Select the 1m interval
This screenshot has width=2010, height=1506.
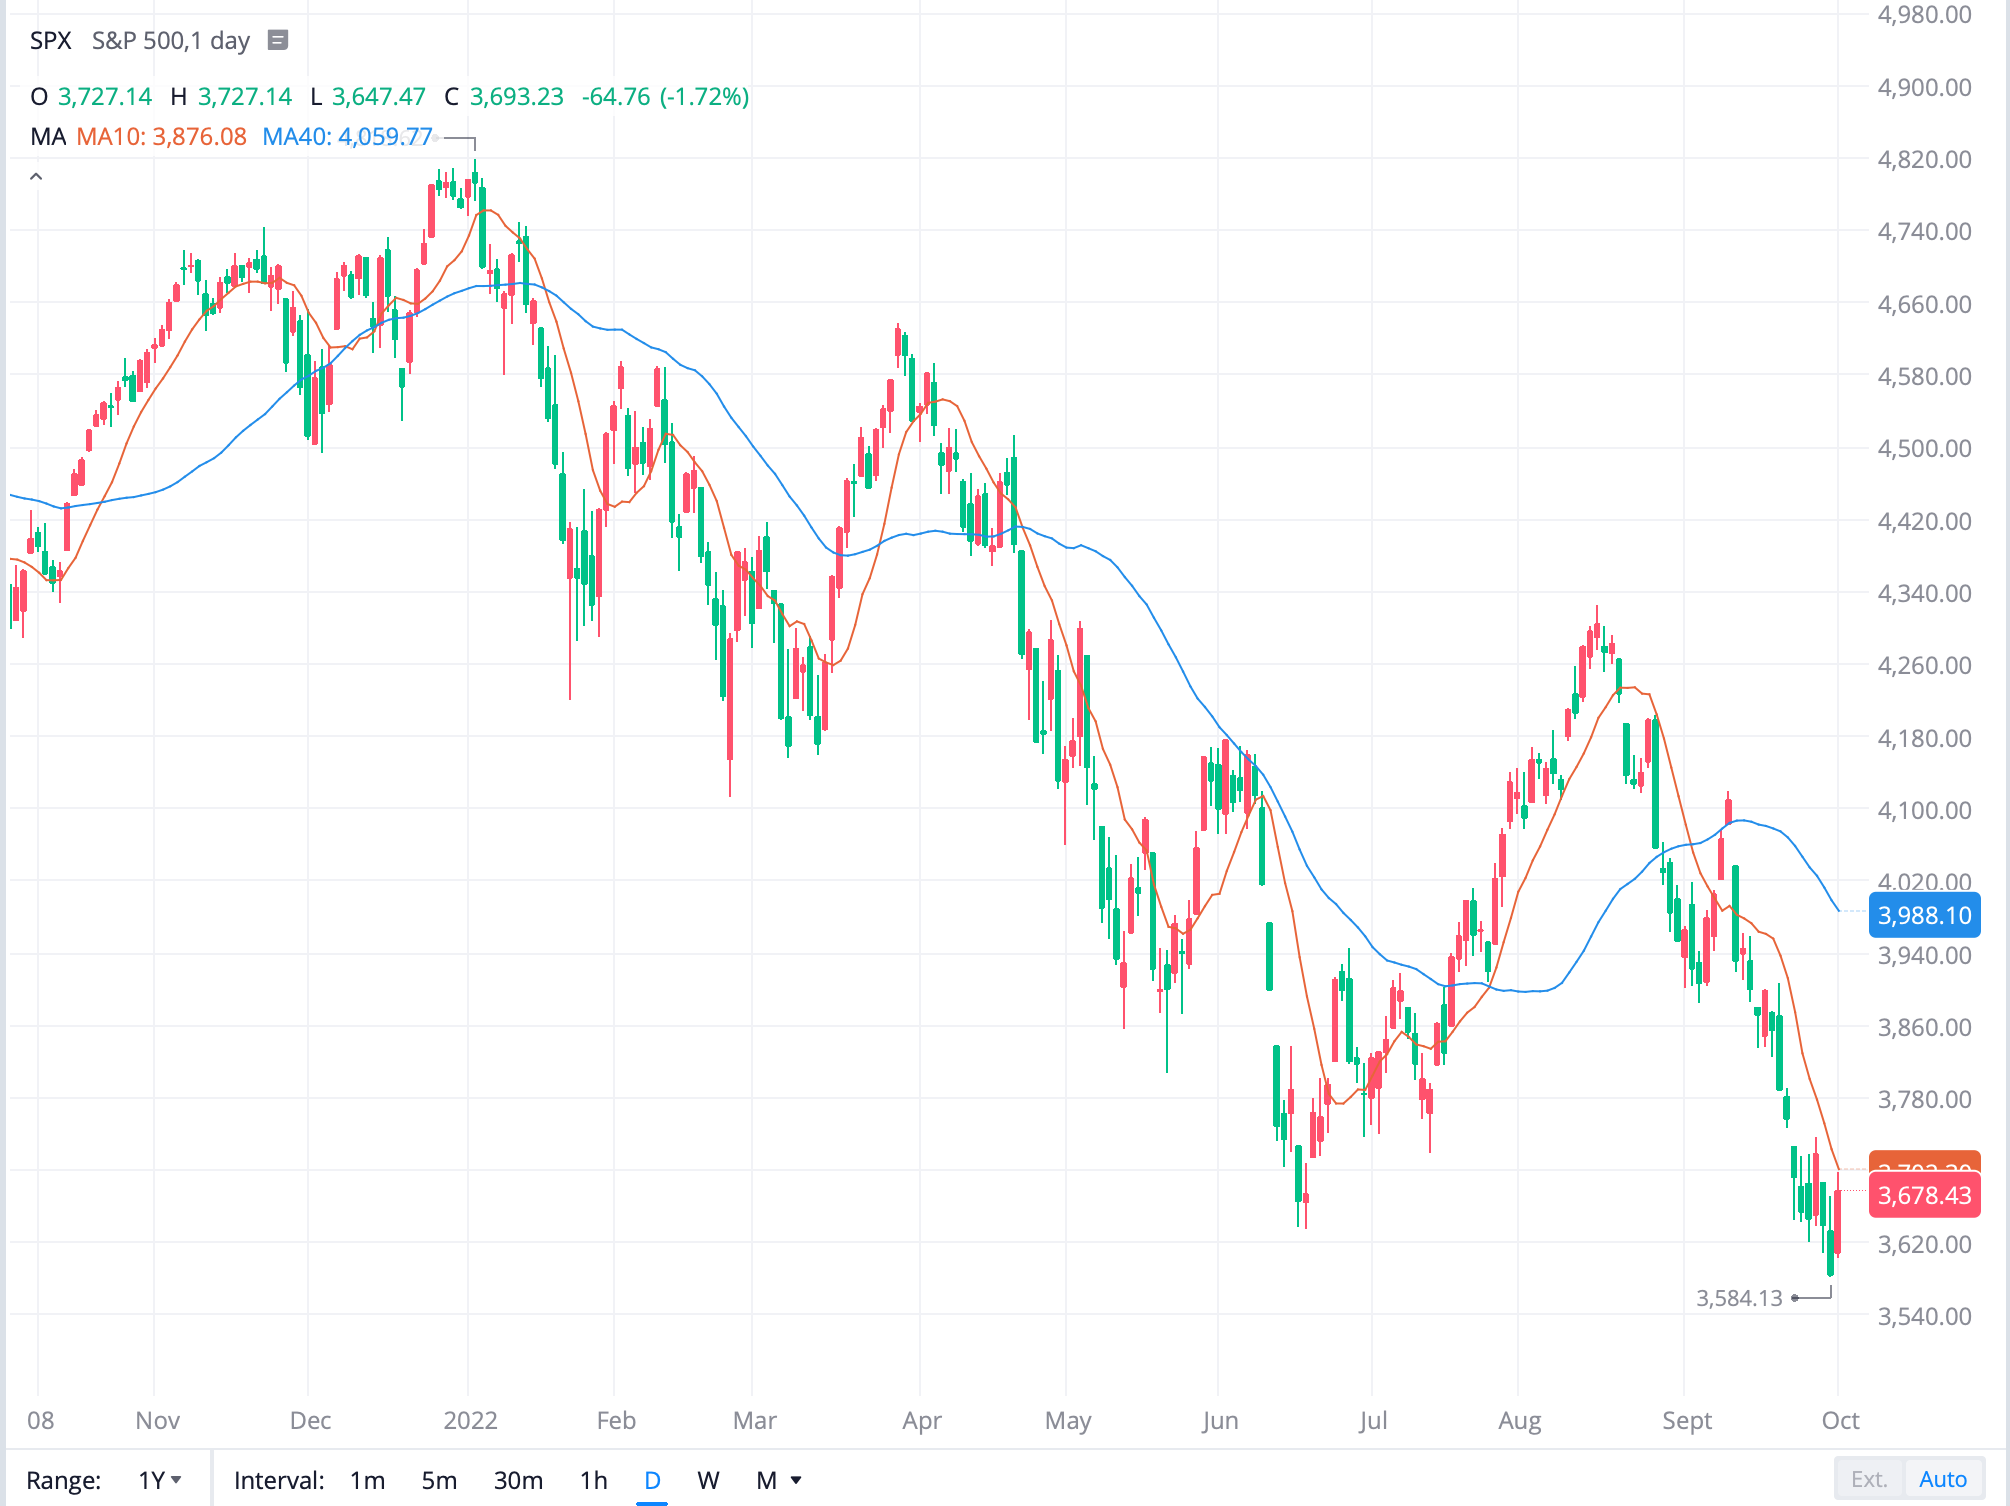point(367,1480)
